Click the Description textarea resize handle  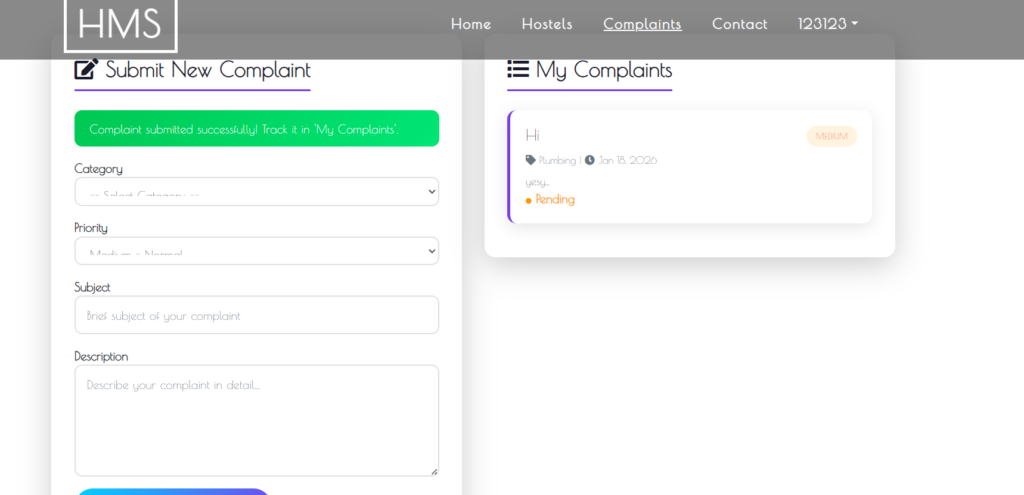click(x=434, y=471)
